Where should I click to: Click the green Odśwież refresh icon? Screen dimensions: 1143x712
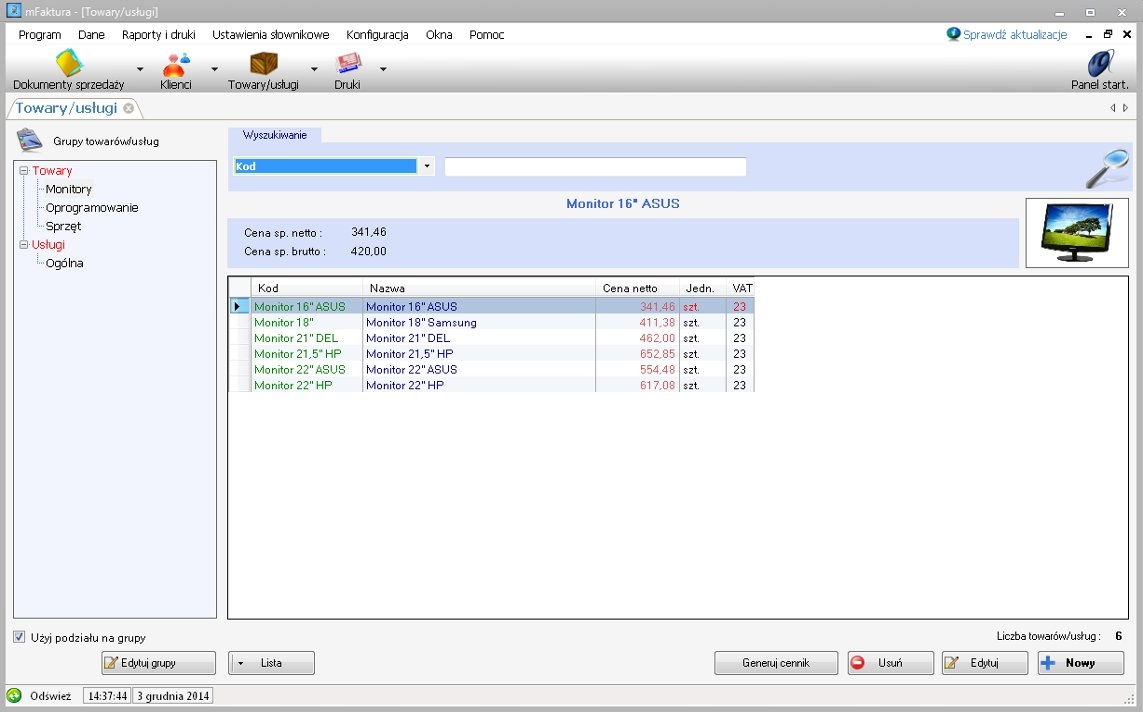(x=14, y=696)
